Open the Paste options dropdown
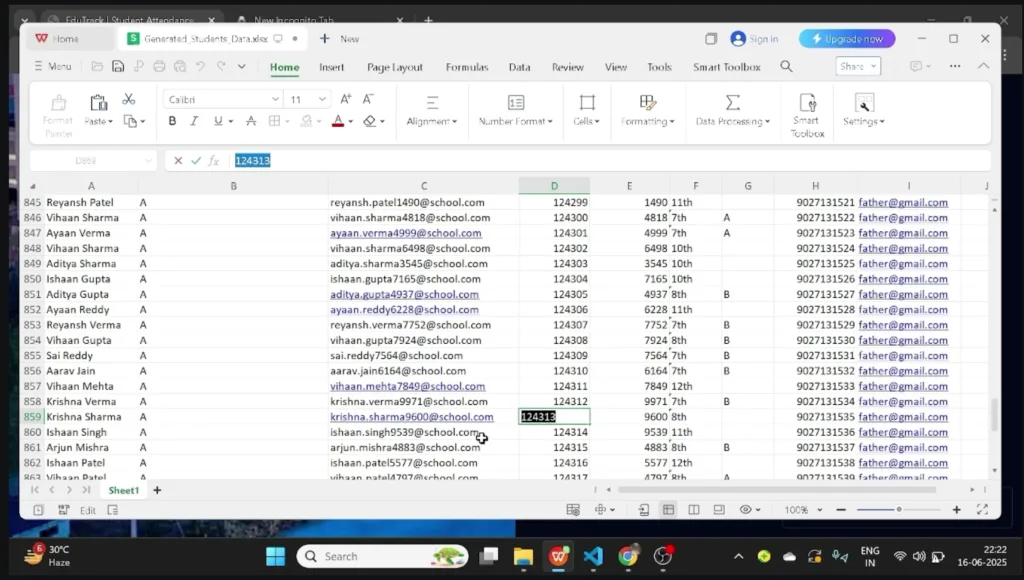Viewport: 1024px width, 580px height. coord(99,121)
